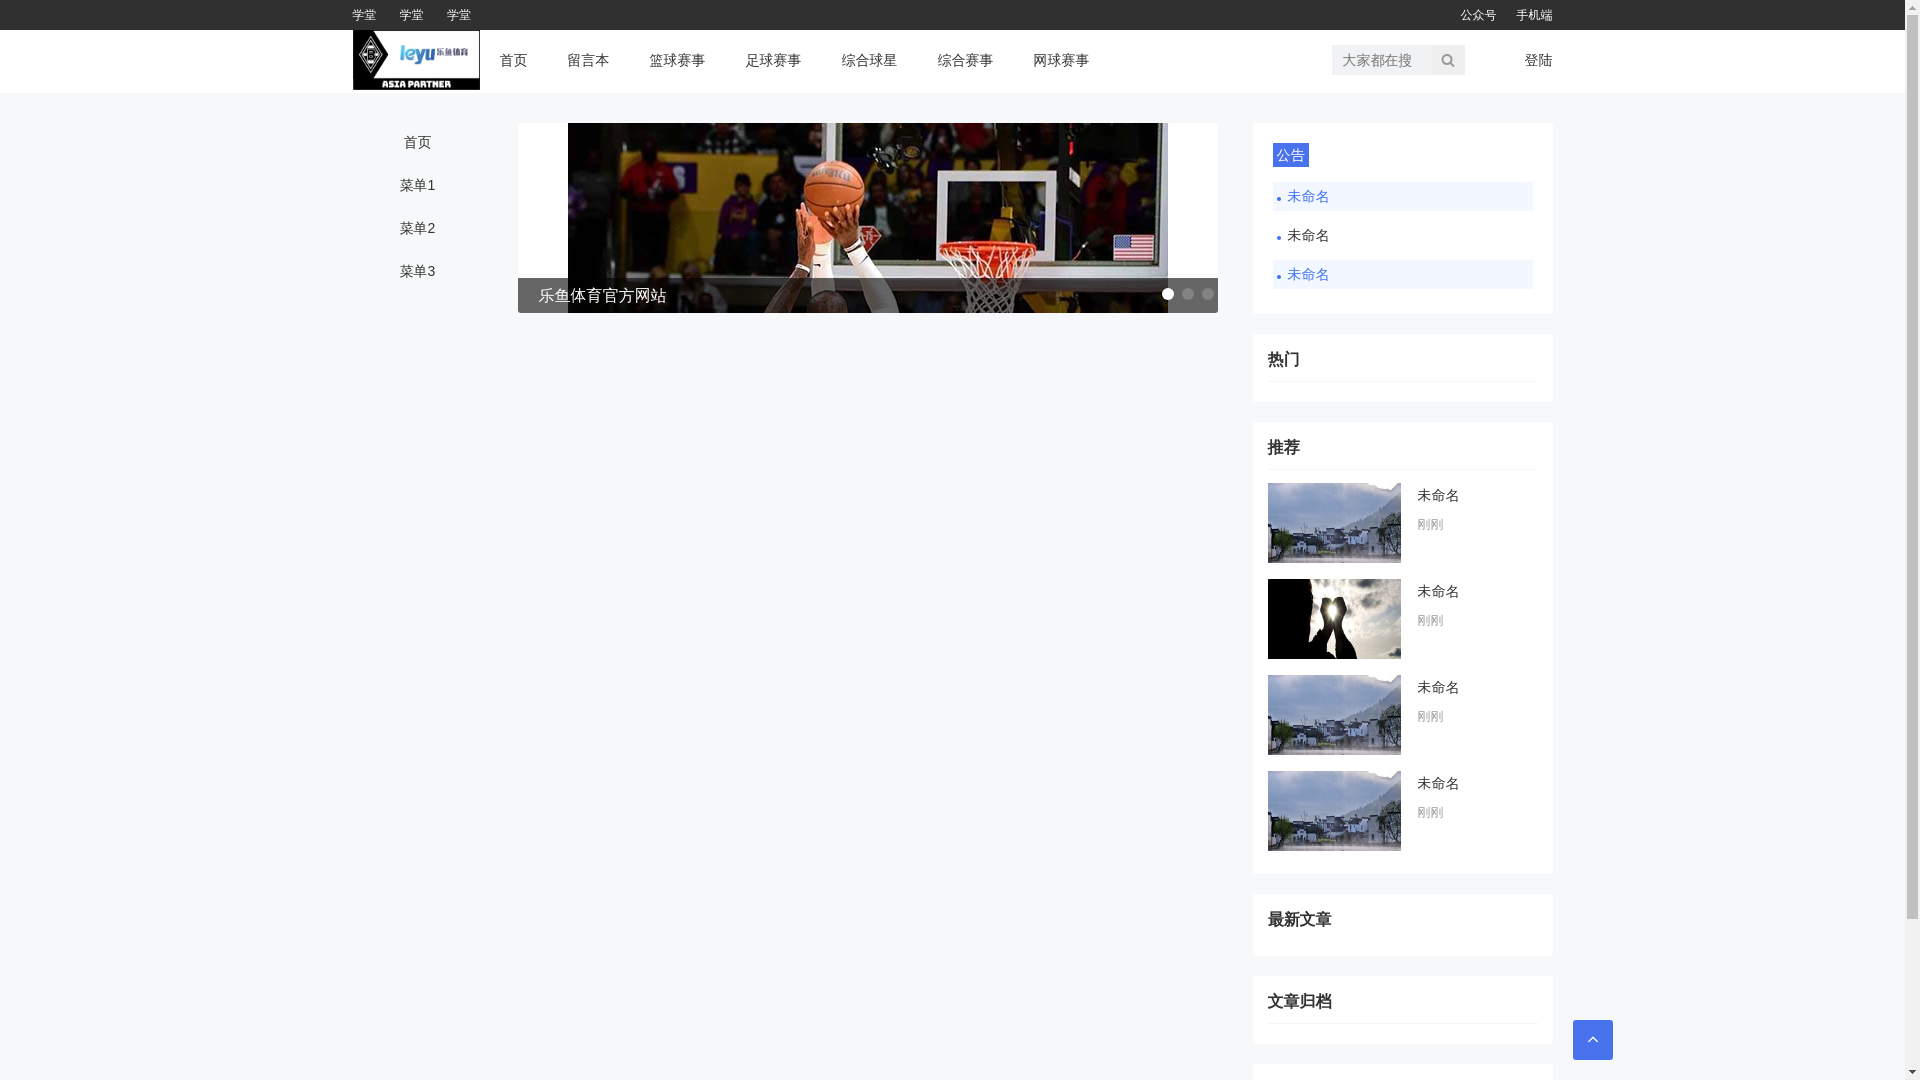The image size is (1920, 1080).
Task: Open 篮球赛事 navigation item
Action: tap(677, 60)
